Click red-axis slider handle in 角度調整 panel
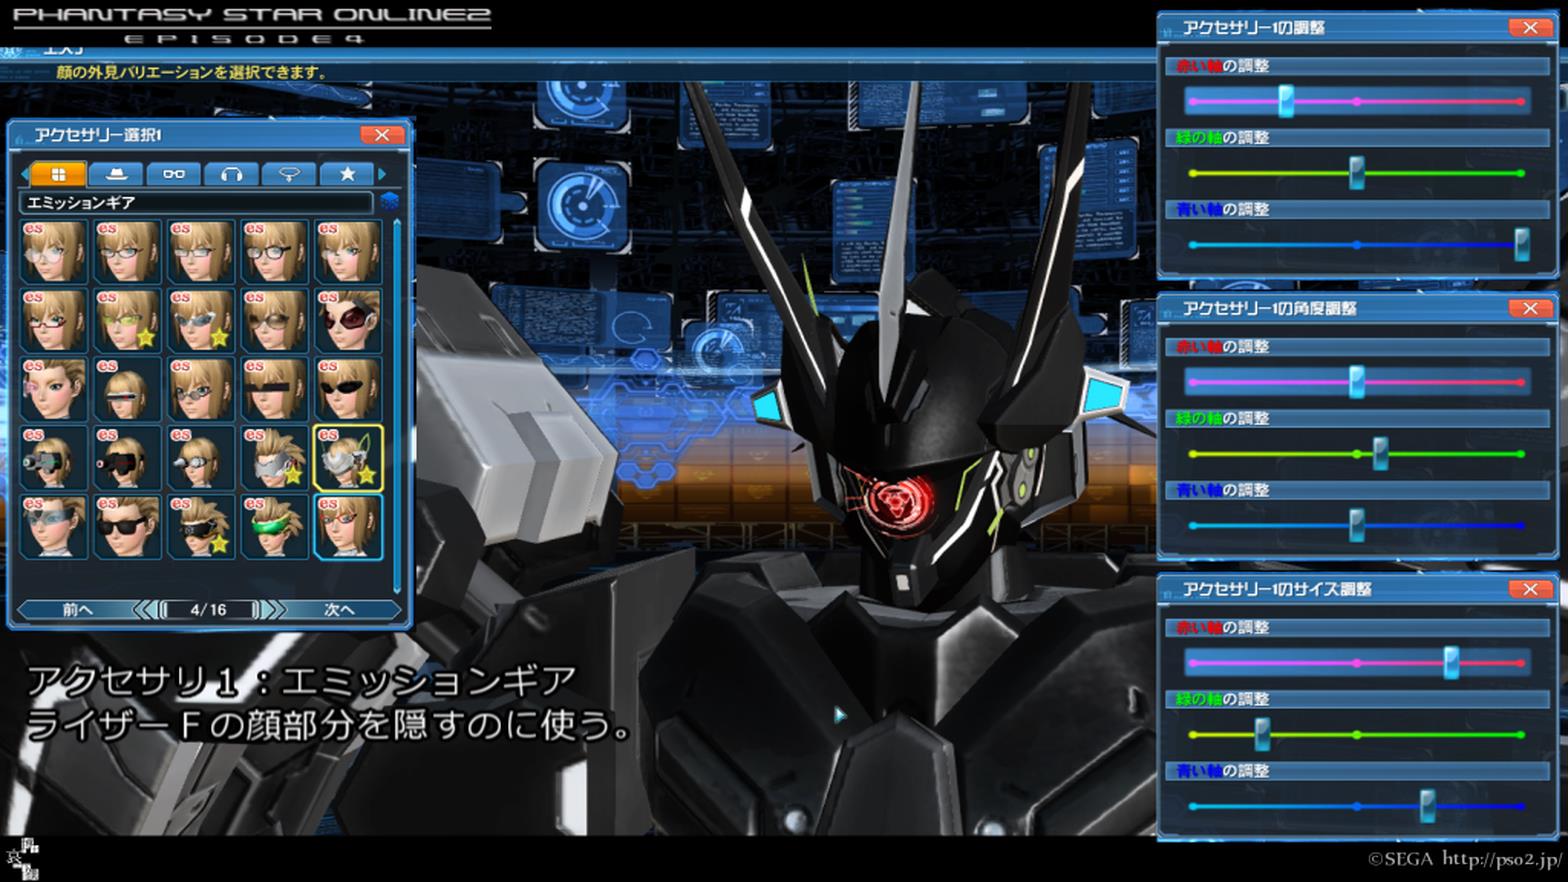1568x882 pixels. point(1357,382)
